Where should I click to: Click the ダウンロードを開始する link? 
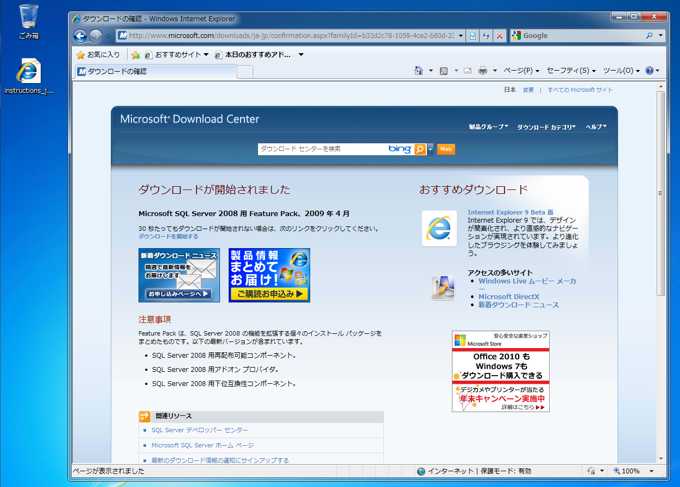tap(168, 236)
